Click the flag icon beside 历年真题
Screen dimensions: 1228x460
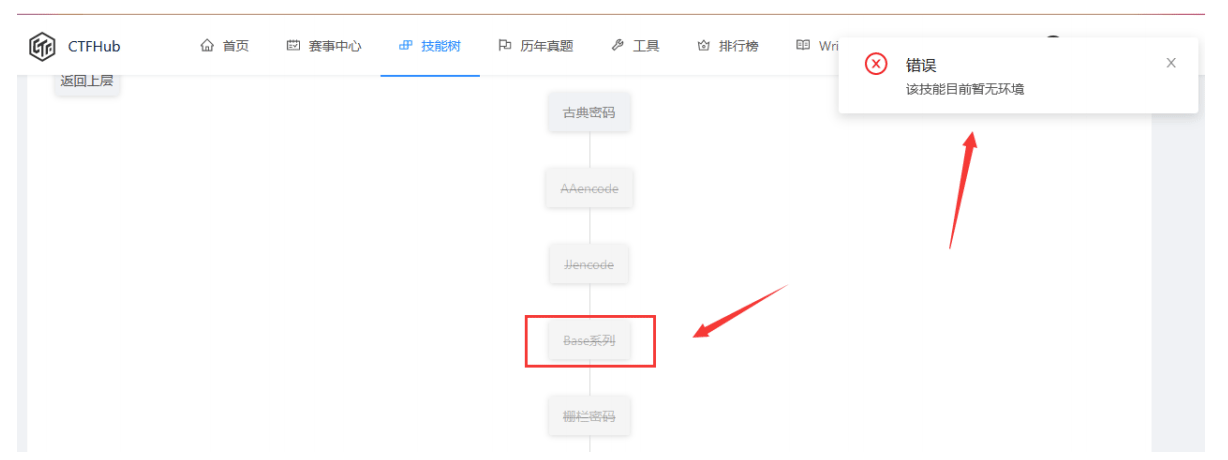[x=505, y=46]
